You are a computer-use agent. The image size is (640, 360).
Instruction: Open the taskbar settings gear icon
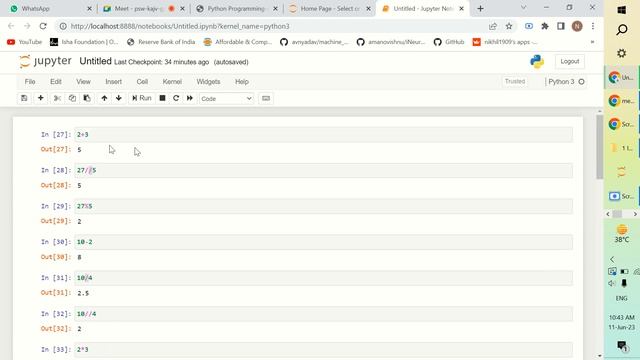[x=622, y=53]
